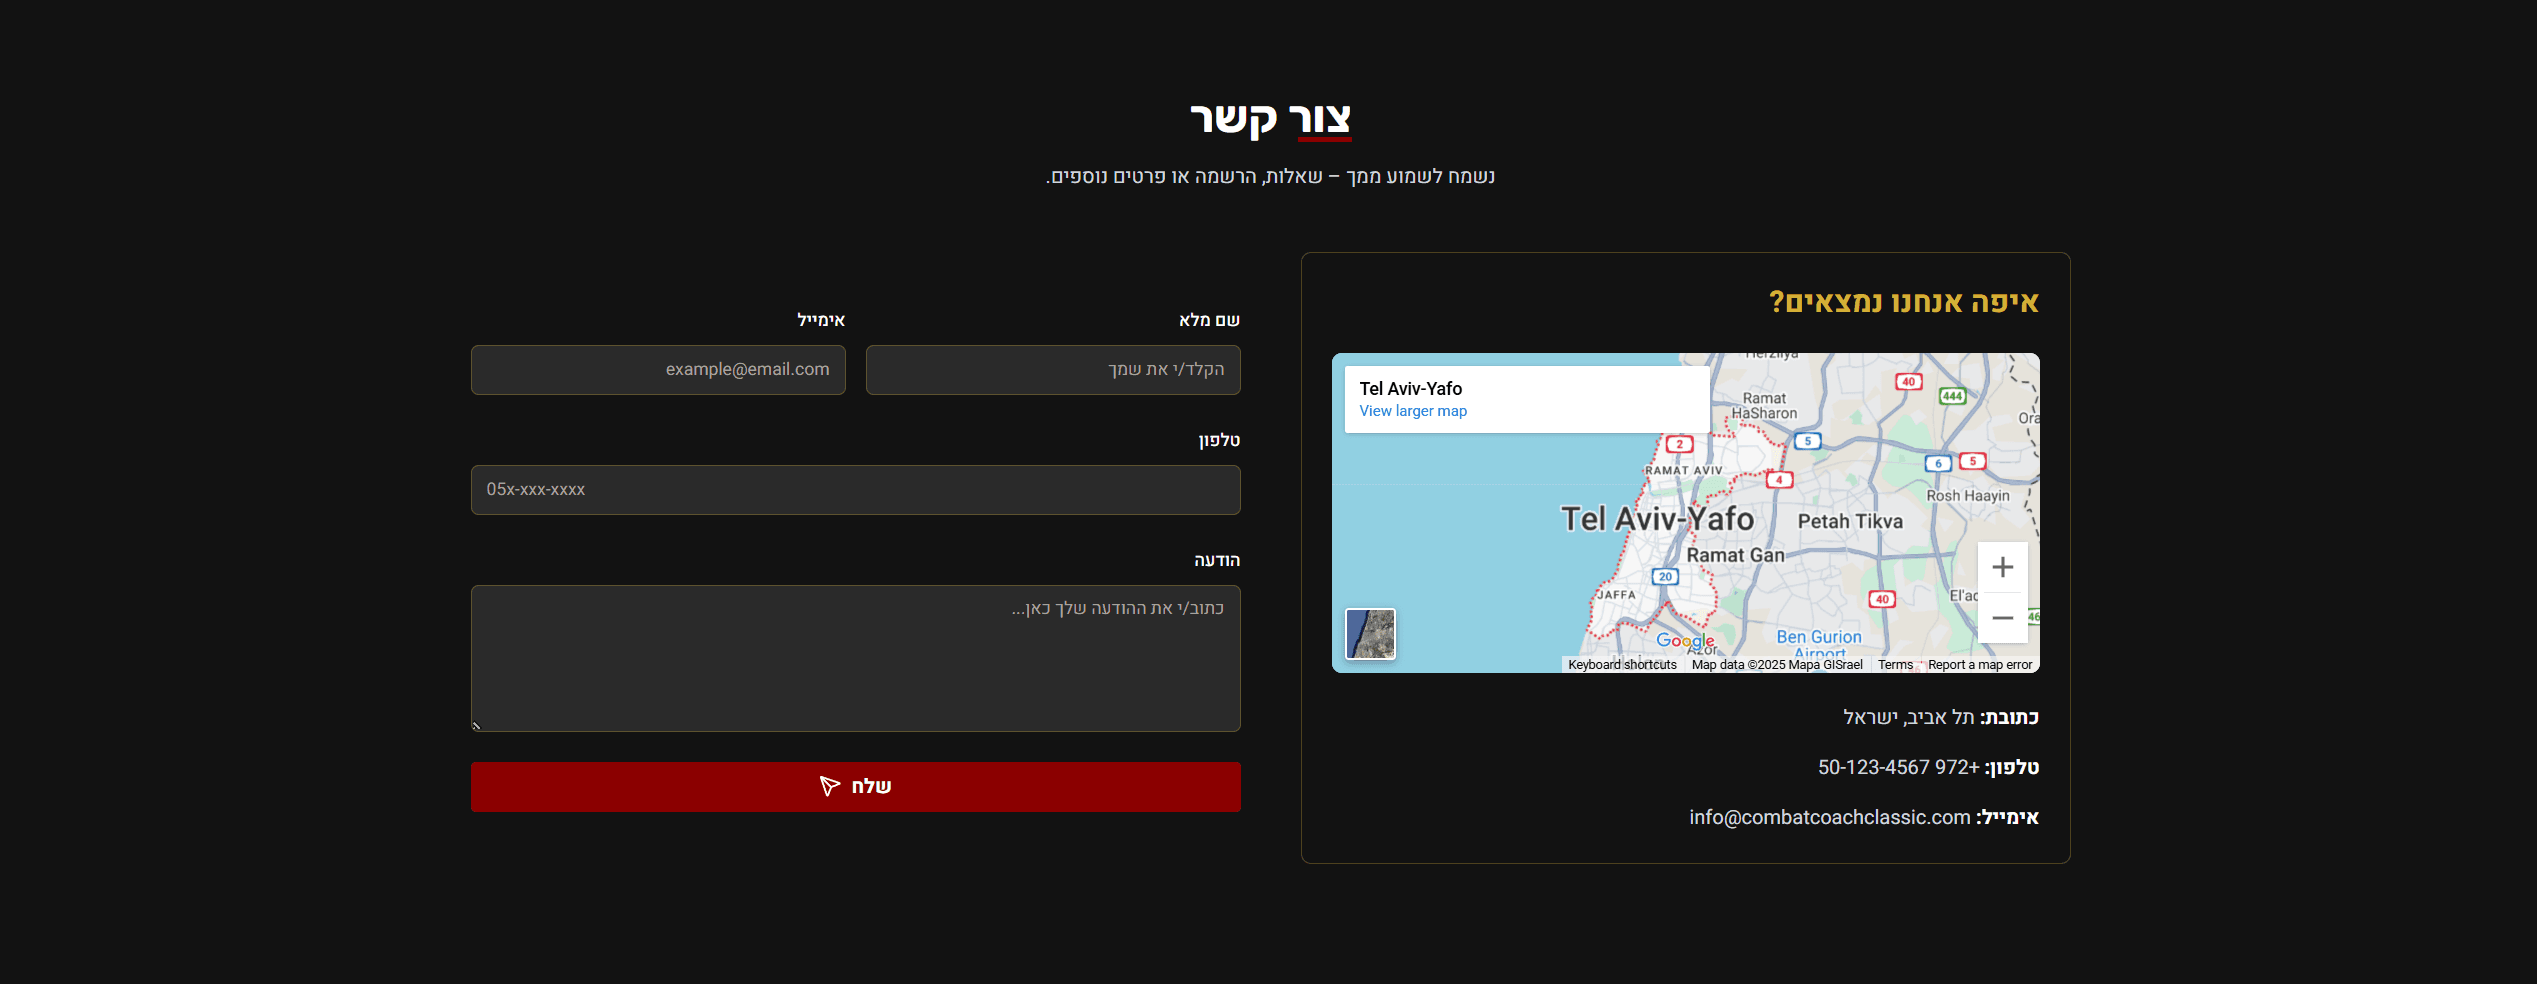Click the route 444 green road shield
This screenshot has width=2537, height=984.
point(1952,396)
